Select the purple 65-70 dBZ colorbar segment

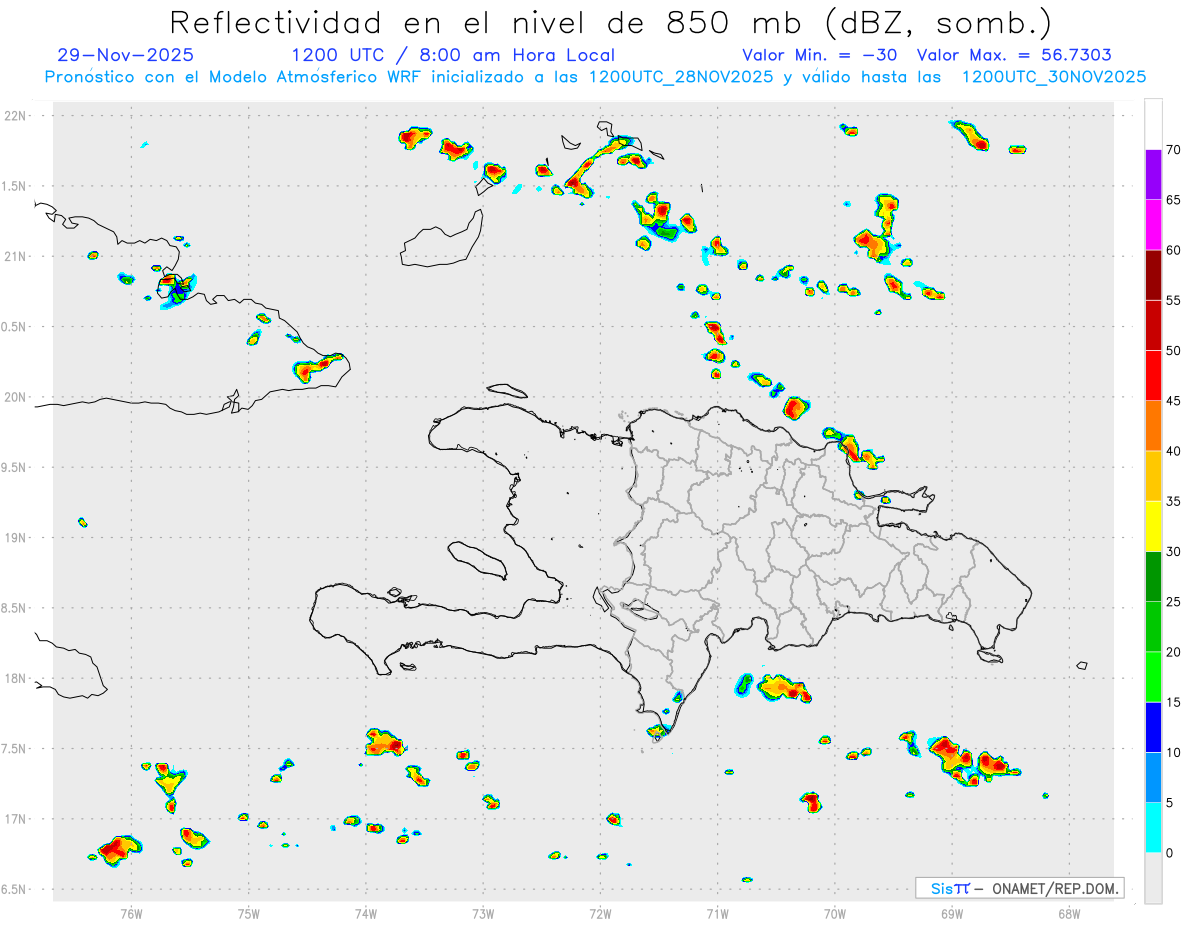click(1153, 175)
